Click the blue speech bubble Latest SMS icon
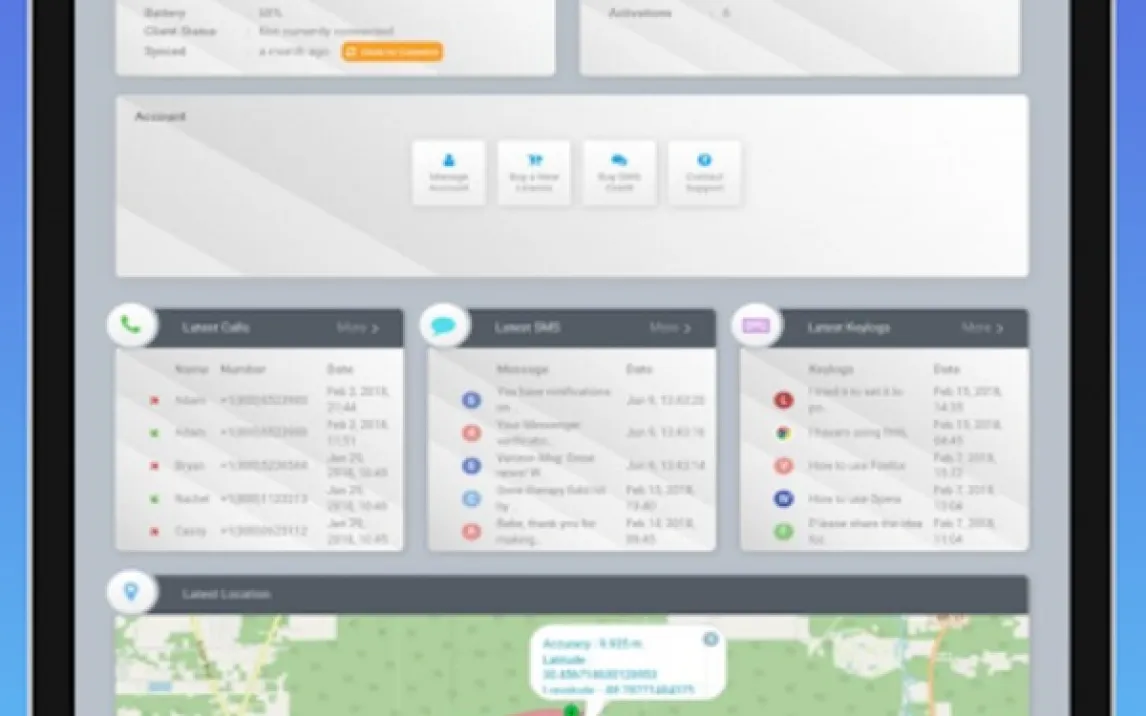Image resolution: width=1146 pixels, height=716 pixels. coord(444,325)
